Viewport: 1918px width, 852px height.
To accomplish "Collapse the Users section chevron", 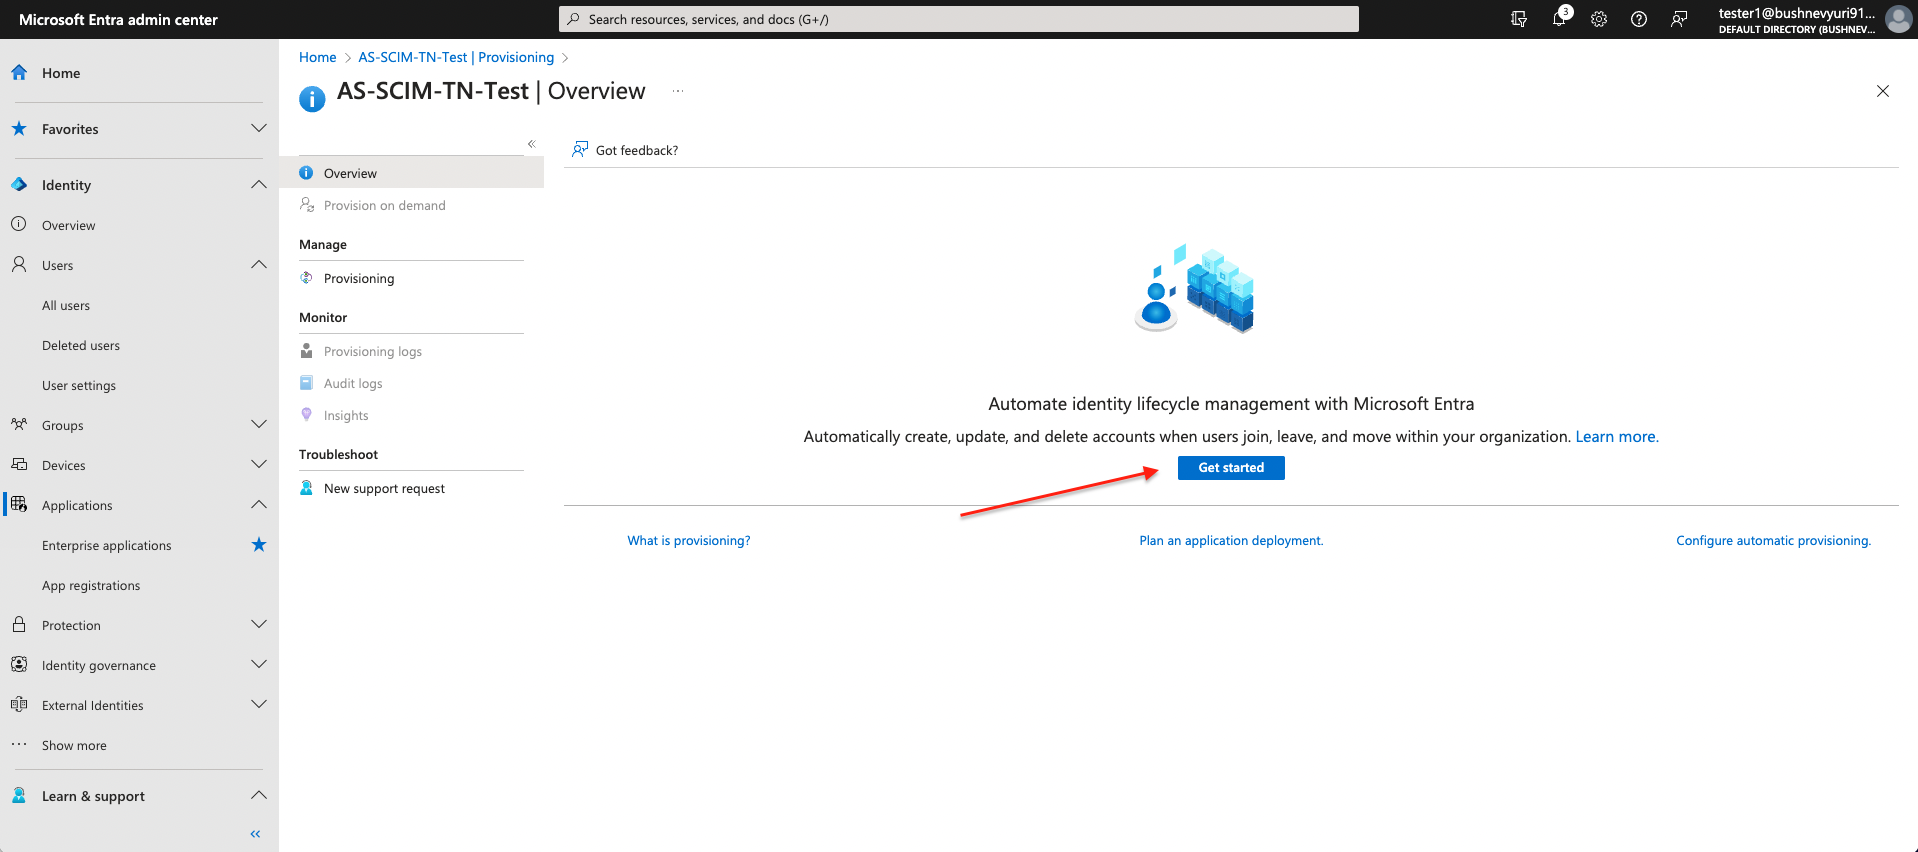I will [x=259, y=264].
